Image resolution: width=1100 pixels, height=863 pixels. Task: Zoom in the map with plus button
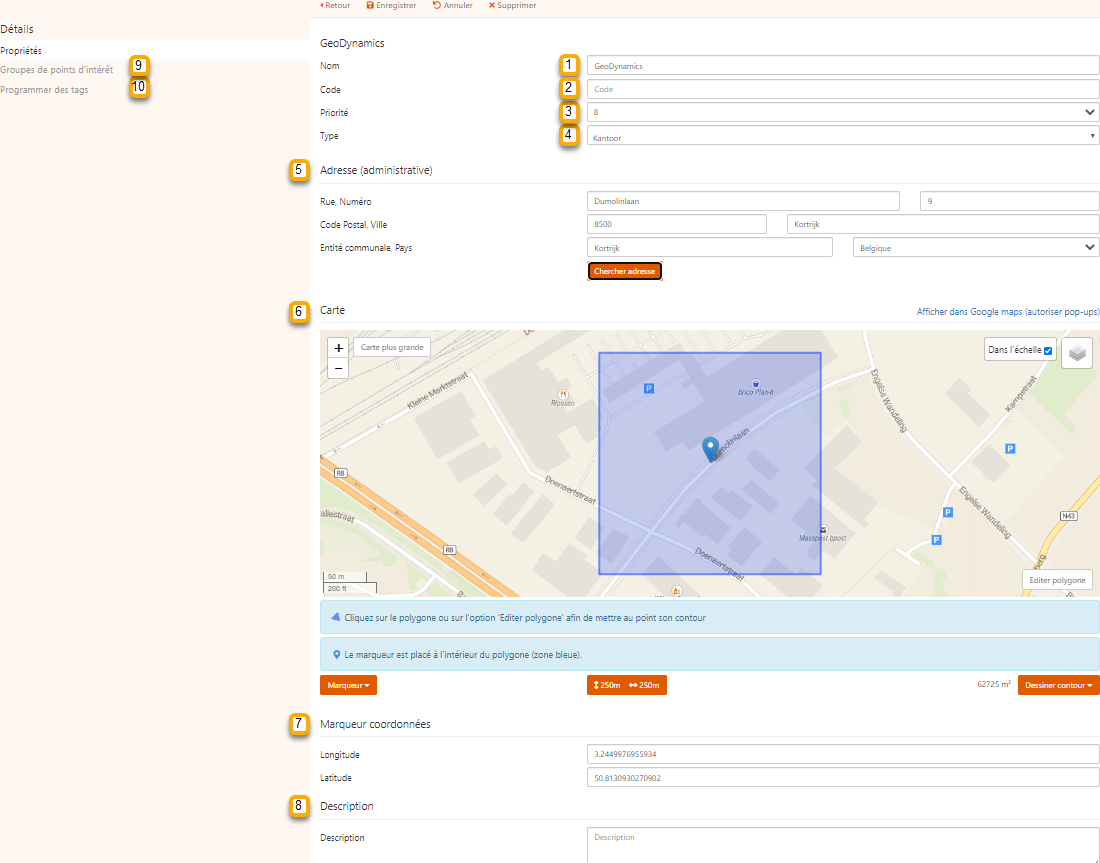click(x=339, y=348)
